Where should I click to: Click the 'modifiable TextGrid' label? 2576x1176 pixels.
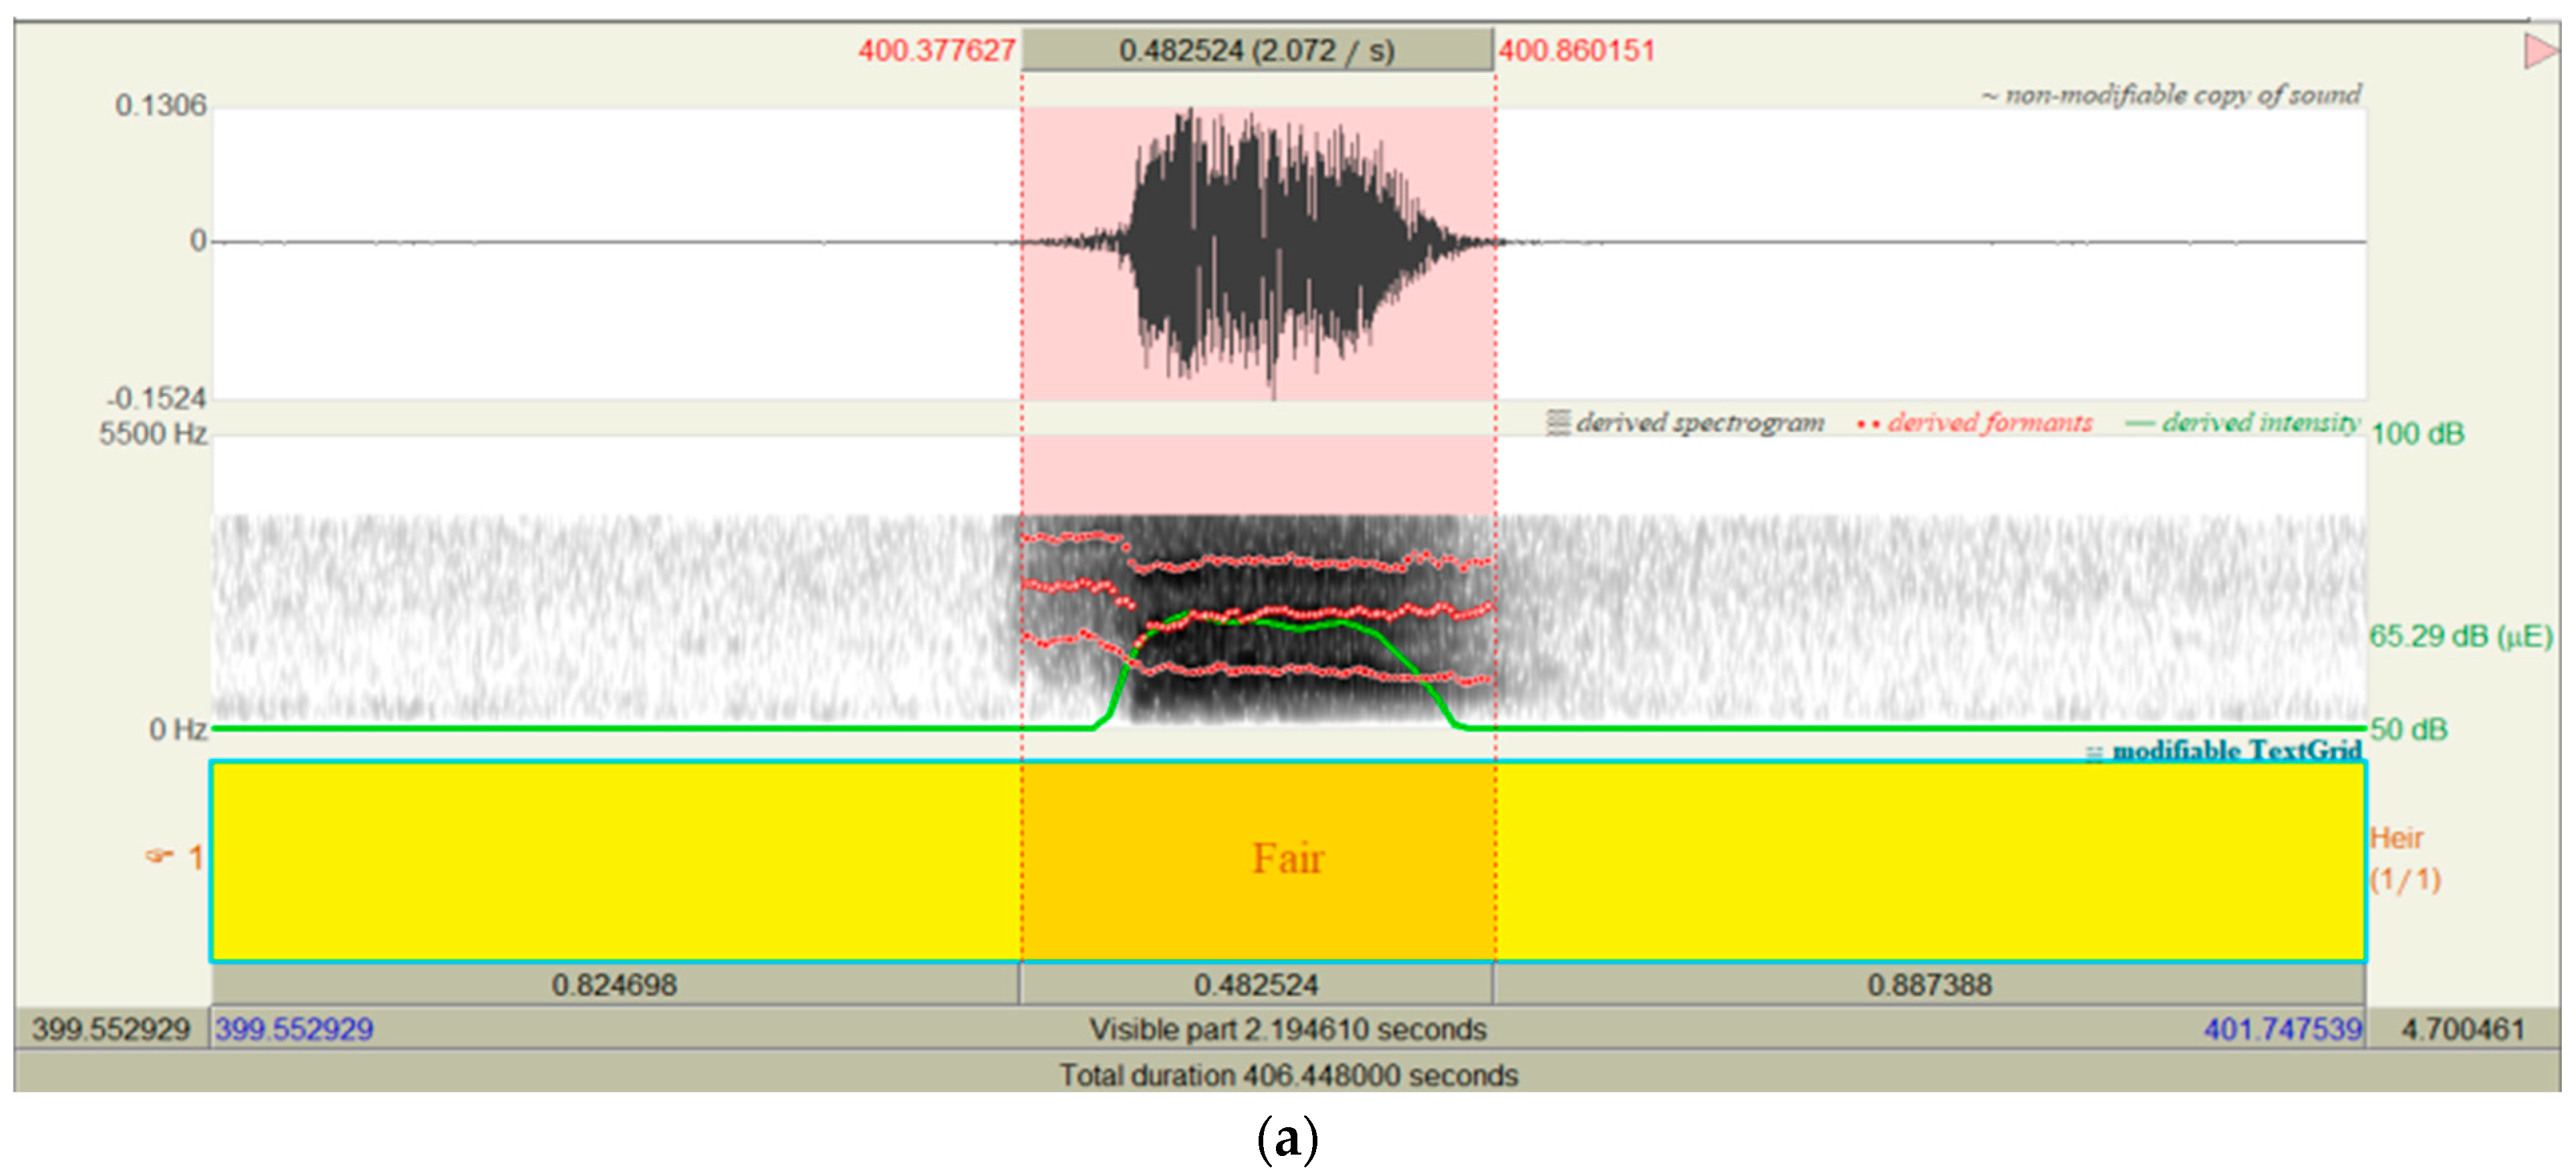click(x=2237, y=750)
